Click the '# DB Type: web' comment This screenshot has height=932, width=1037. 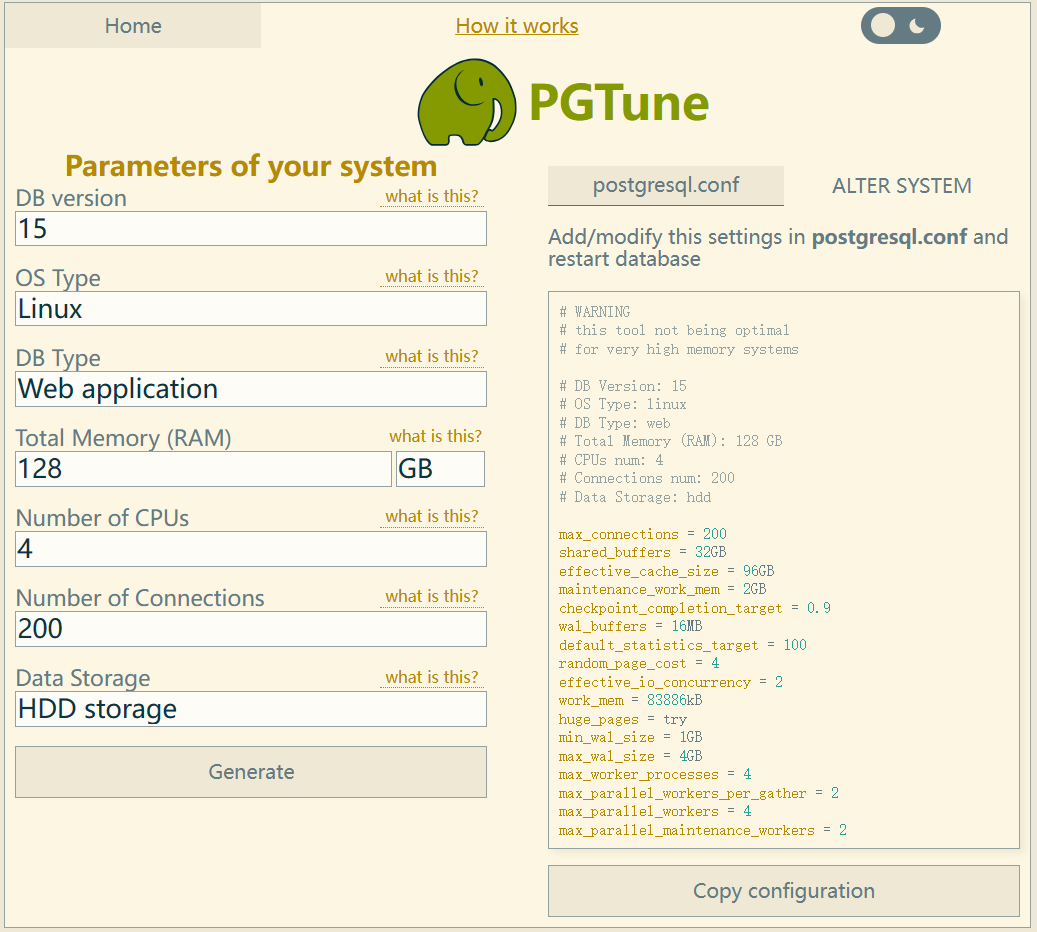point(614,423)
